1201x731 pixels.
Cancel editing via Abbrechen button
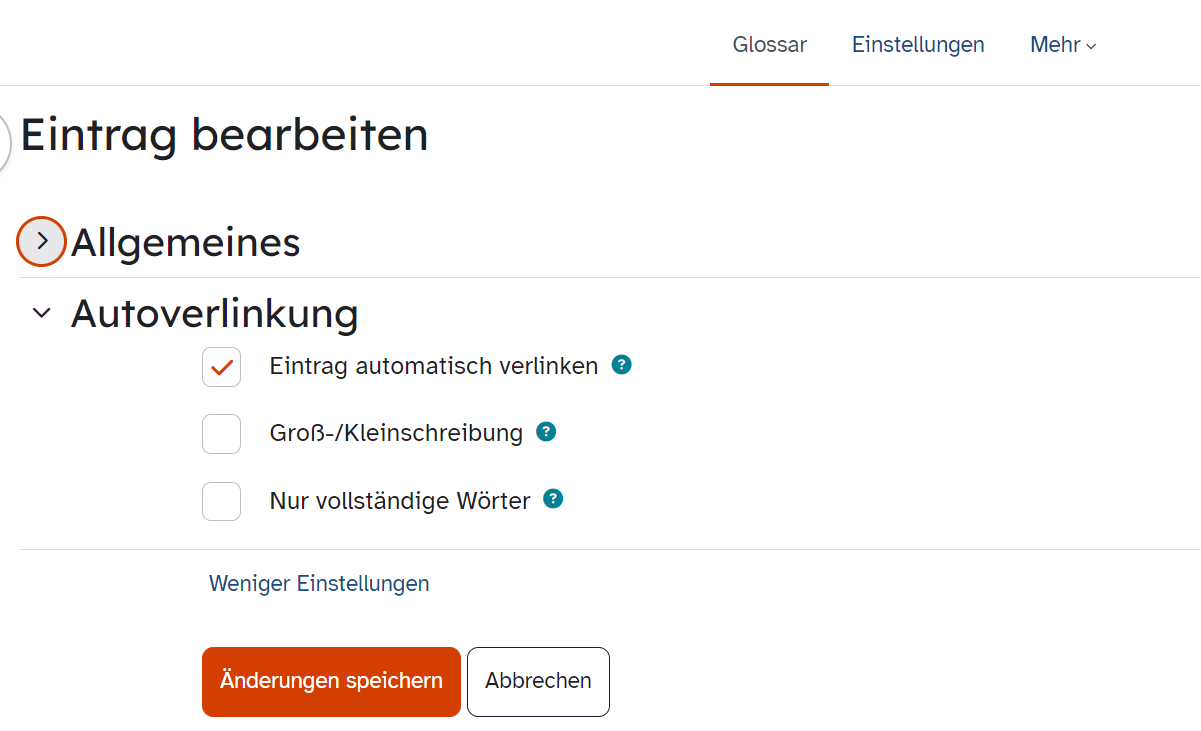[x=538, y=682]
